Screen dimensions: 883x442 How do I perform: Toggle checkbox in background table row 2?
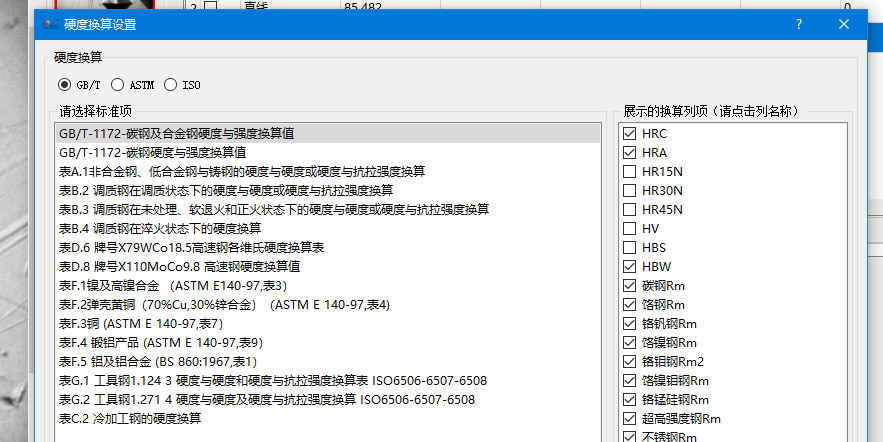point(211,6)
